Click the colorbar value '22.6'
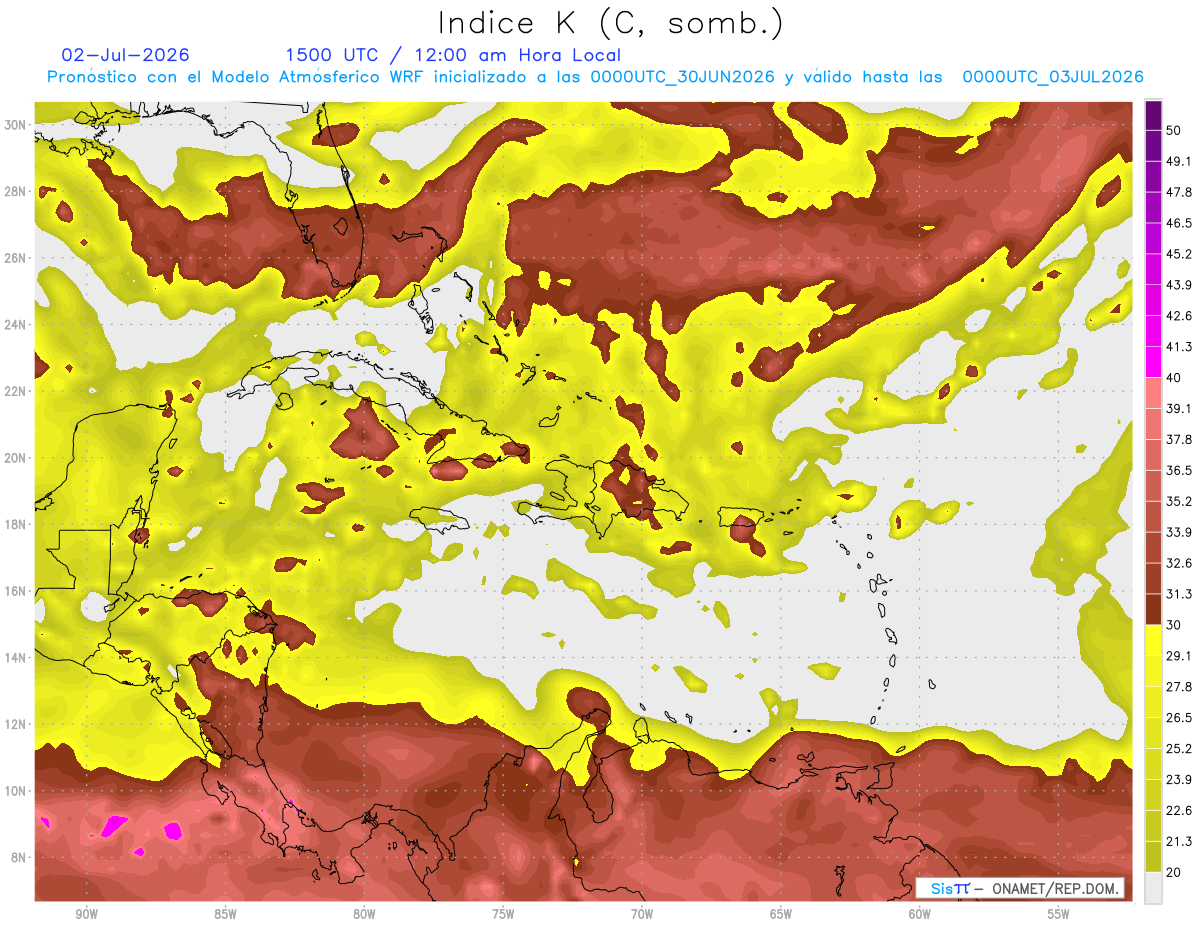This screenshot has height=927, width=1200. tap(1178, 812)
